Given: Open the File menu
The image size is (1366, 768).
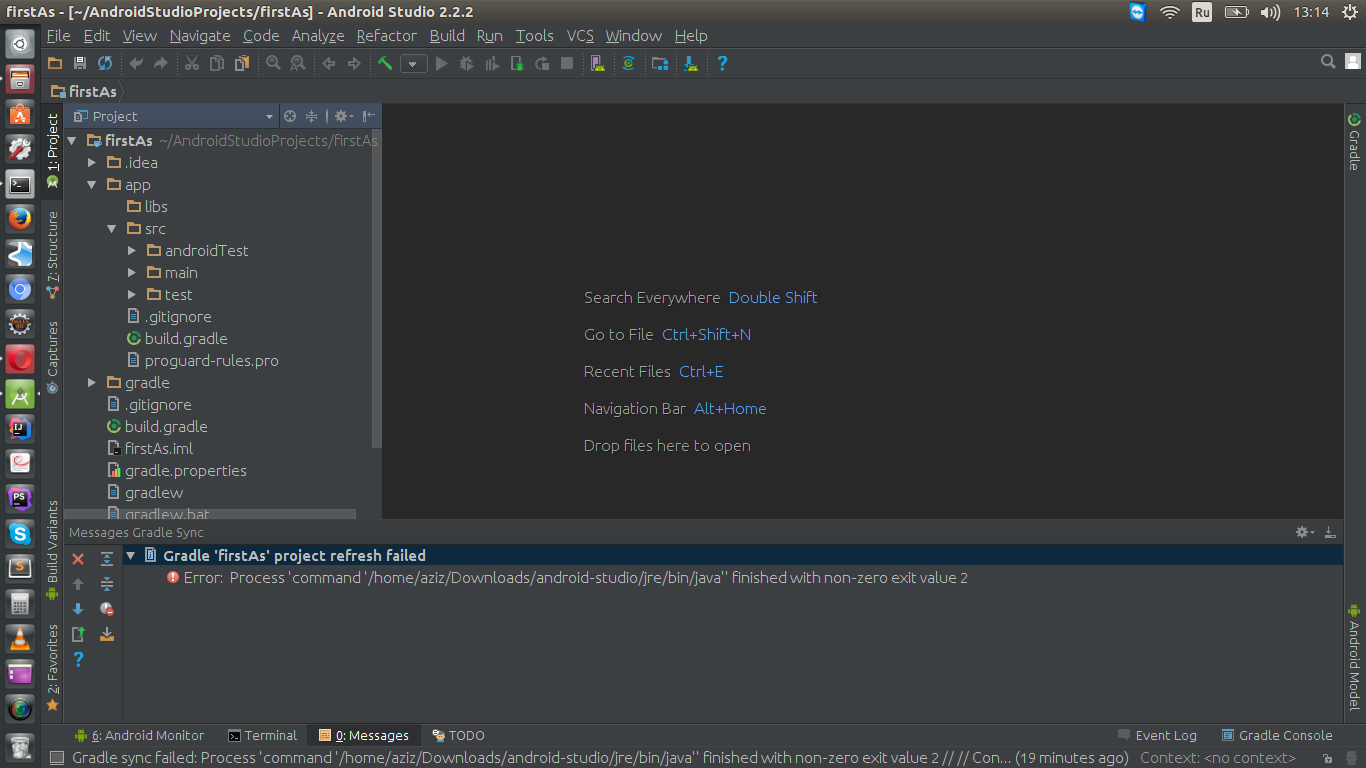Looking at the screenshot, I should [59, 36].
